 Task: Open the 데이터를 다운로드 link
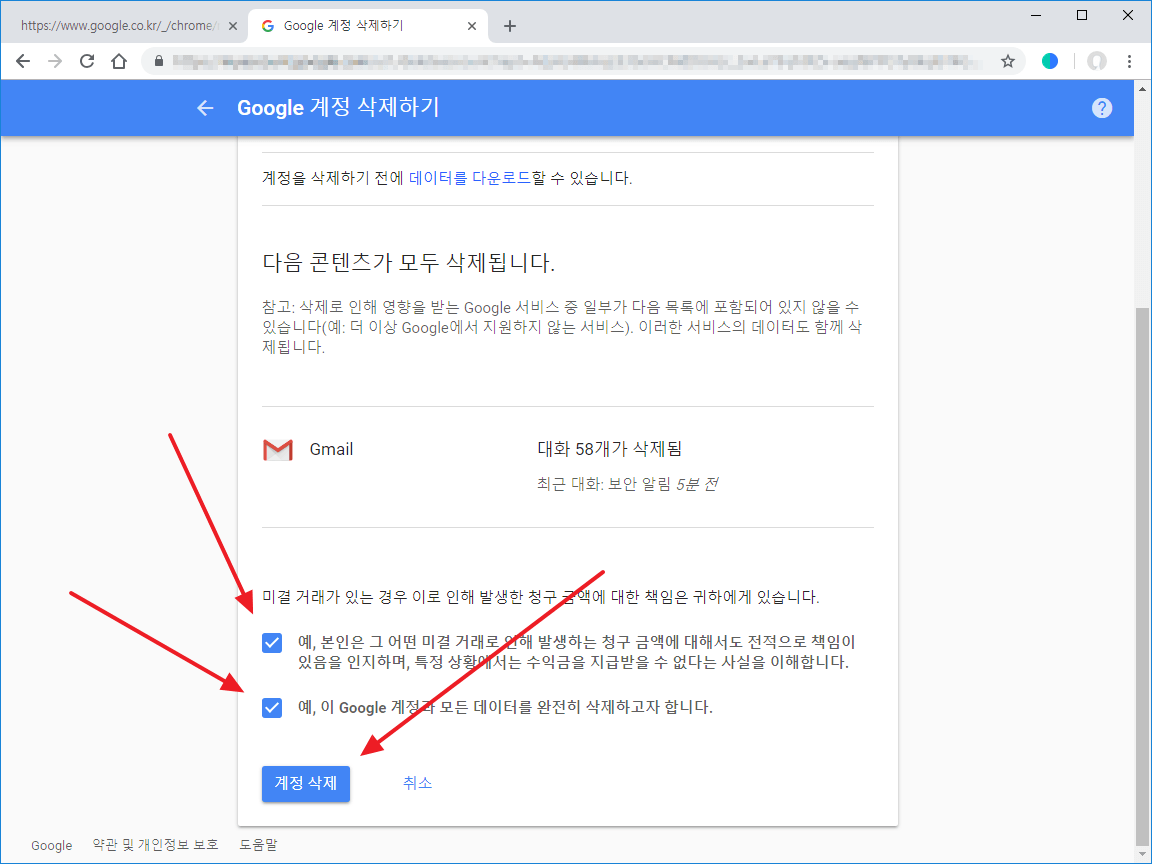coord(469,178)
